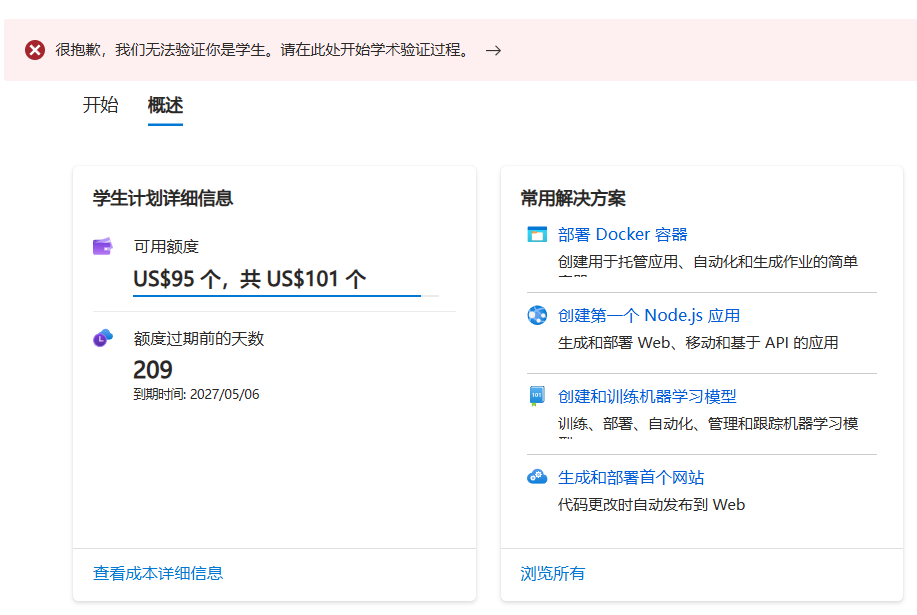Open 创建第一个 Node.js 应用 link
Image resolution: width=917 pixels, height=615 pixels.
(x=649, y=316)
